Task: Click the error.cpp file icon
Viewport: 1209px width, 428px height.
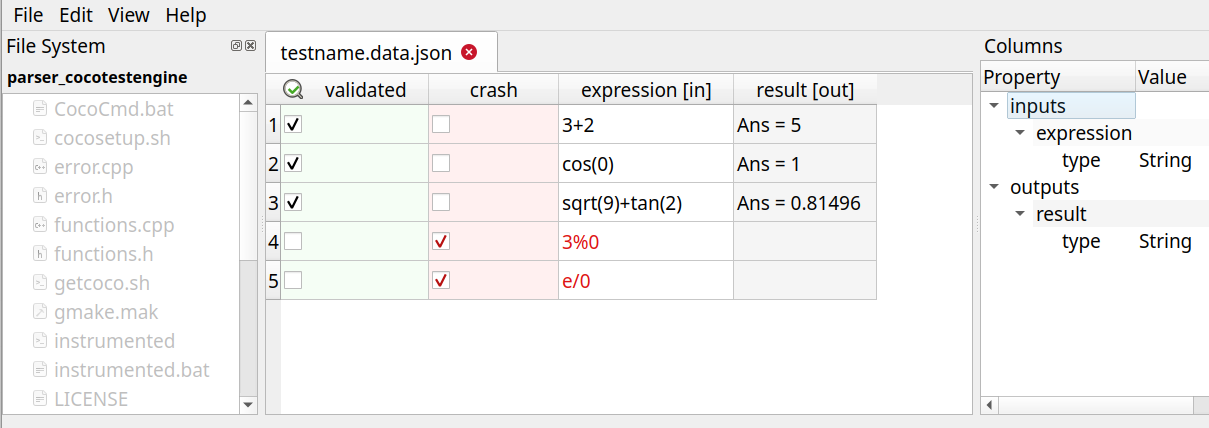Action: [x=41, y=167]
